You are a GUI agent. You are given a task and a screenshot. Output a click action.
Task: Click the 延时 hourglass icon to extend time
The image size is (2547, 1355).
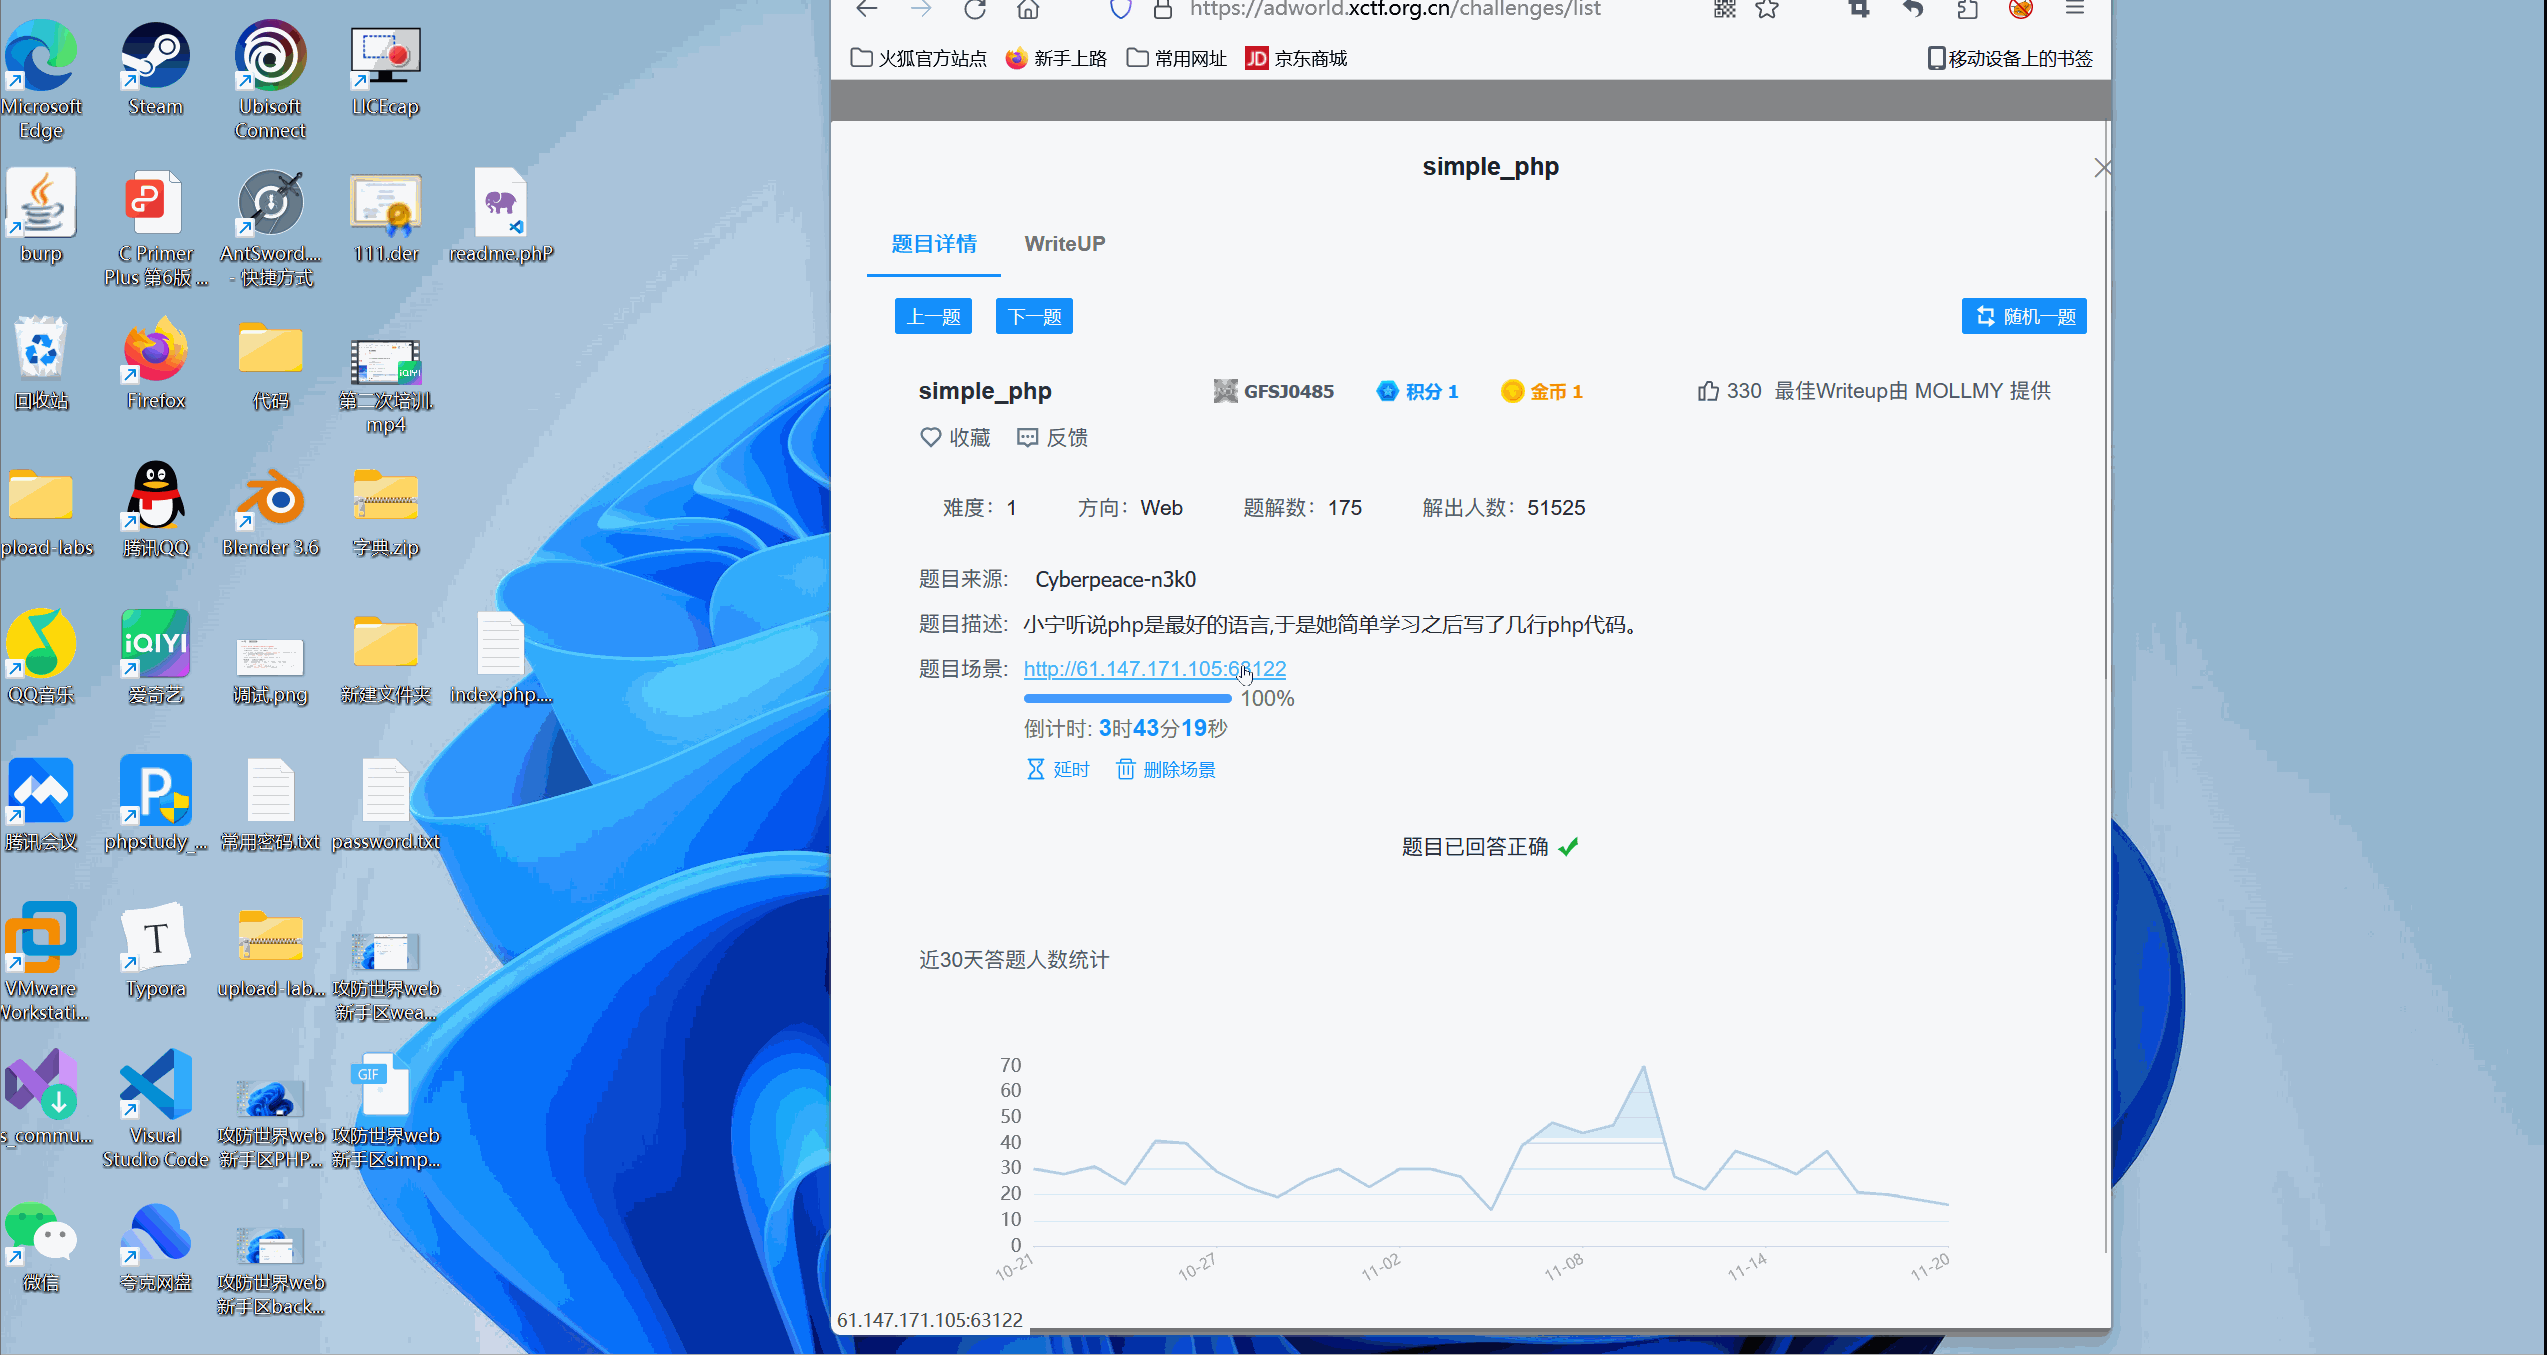pos(1037,769)
